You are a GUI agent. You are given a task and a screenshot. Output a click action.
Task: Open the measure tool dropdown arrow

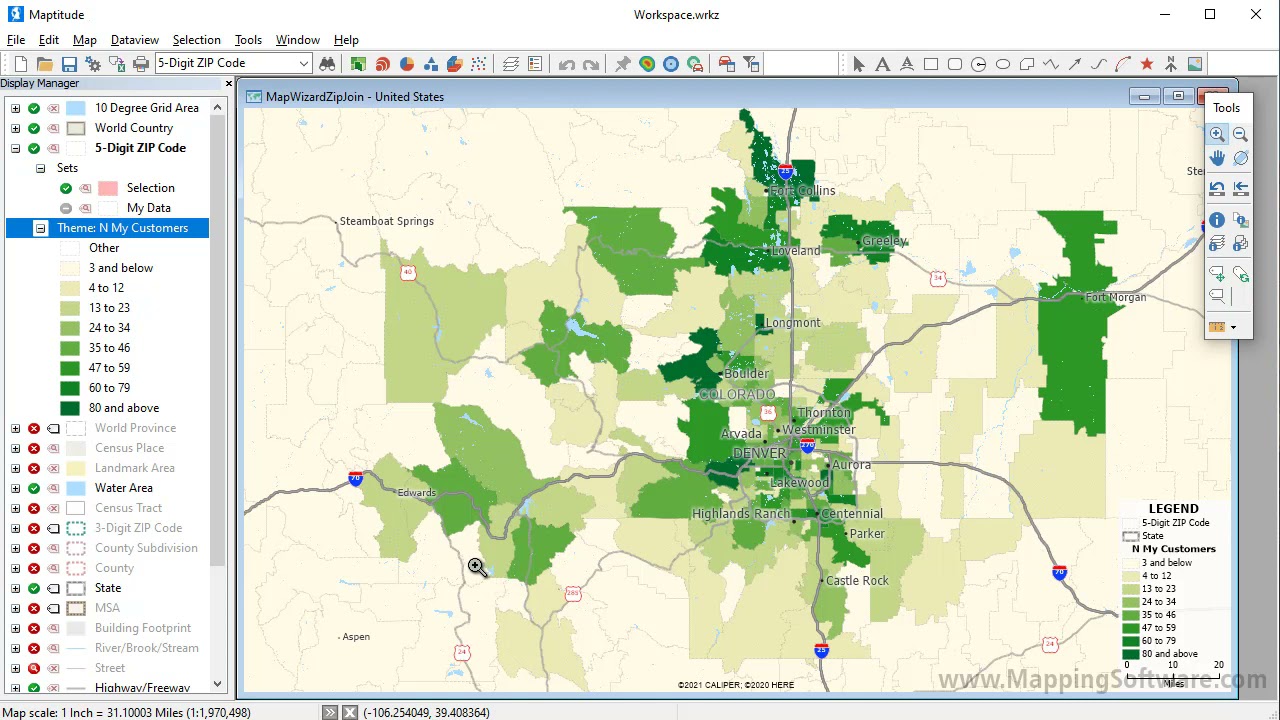pos(1233,327)
